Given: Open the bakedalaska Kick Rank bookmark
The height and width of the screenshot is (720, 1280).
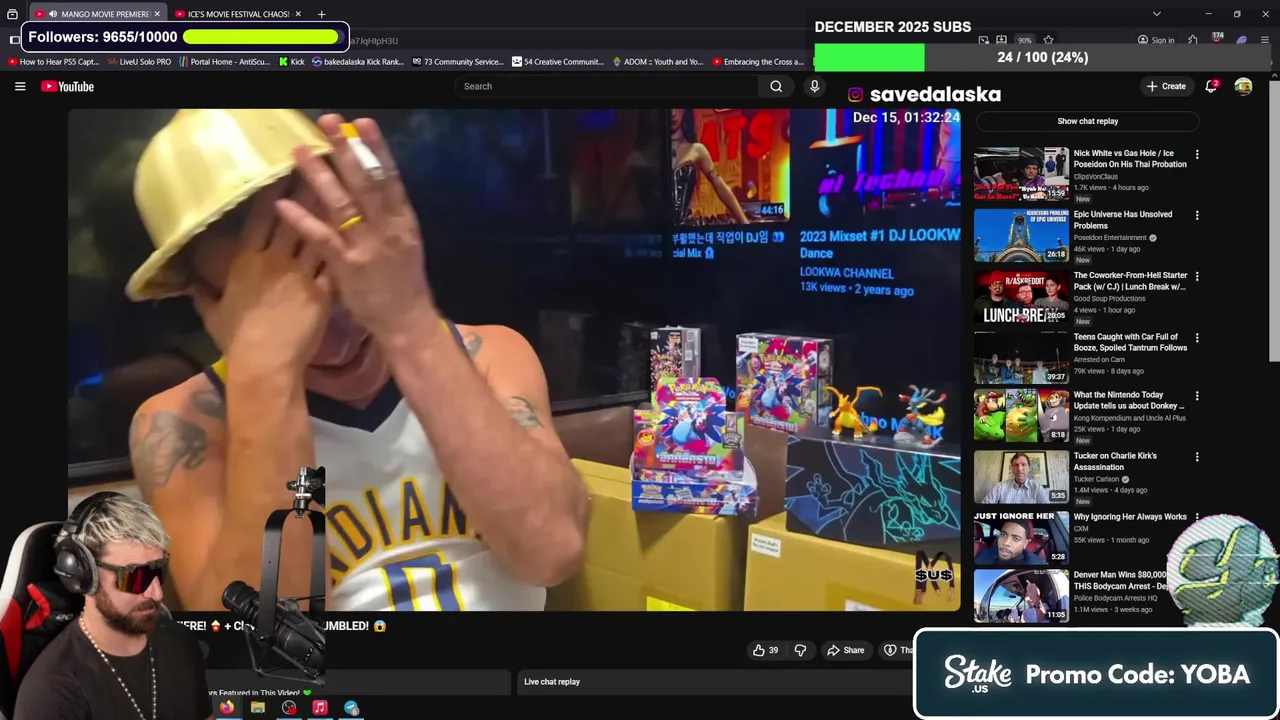Looking at the screenshot, I should point(358,61).
